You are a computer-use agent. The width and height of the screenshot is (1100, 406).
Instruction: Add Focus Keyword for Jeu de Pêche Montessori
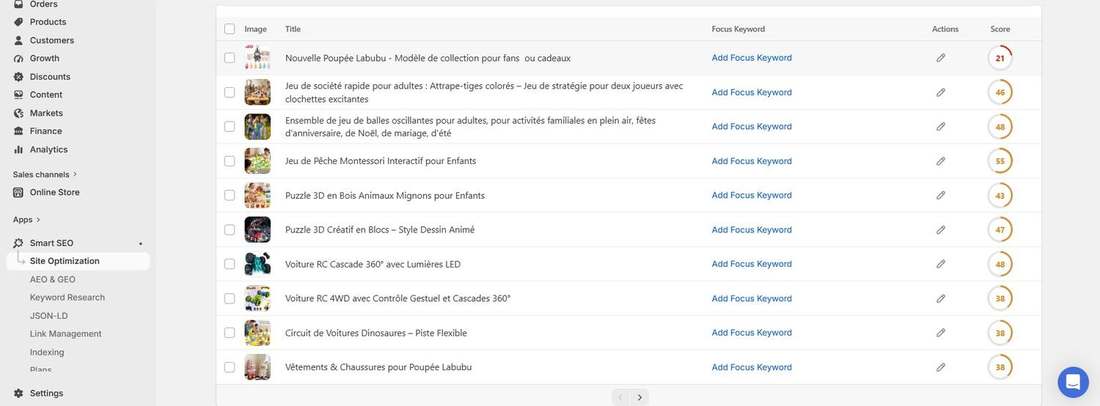(751, 161)
